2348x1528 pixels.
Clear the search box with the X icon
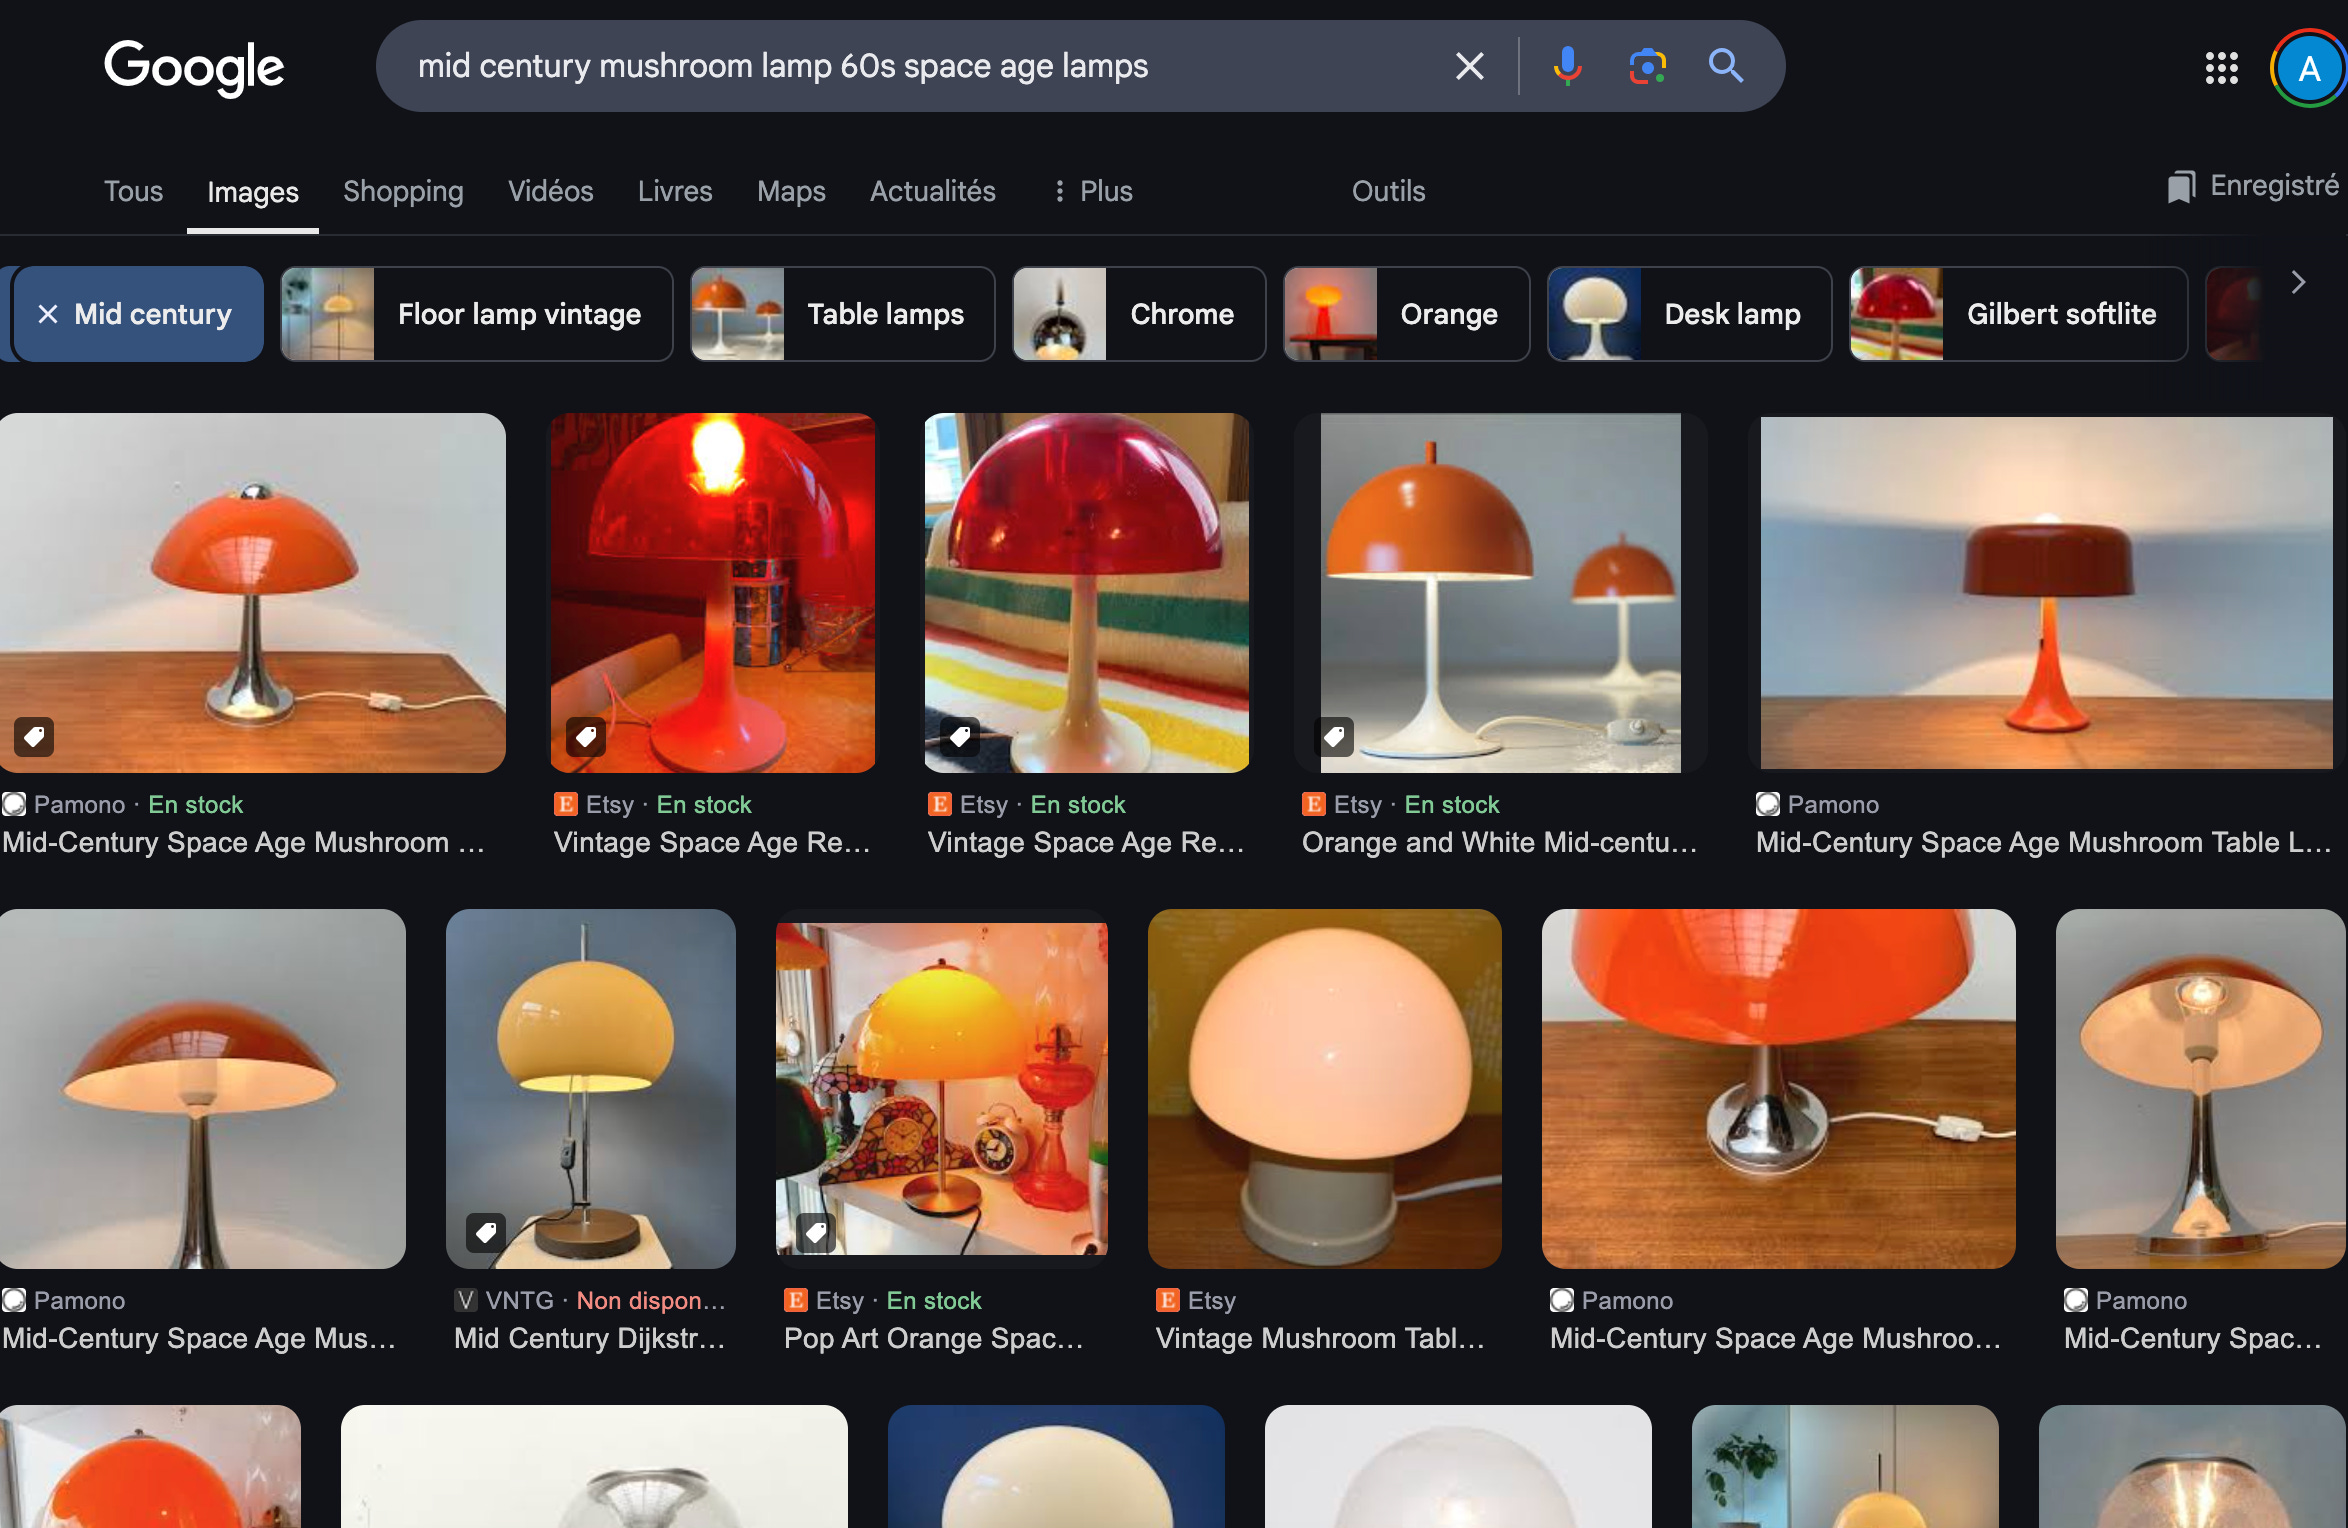click(1469, 66)
